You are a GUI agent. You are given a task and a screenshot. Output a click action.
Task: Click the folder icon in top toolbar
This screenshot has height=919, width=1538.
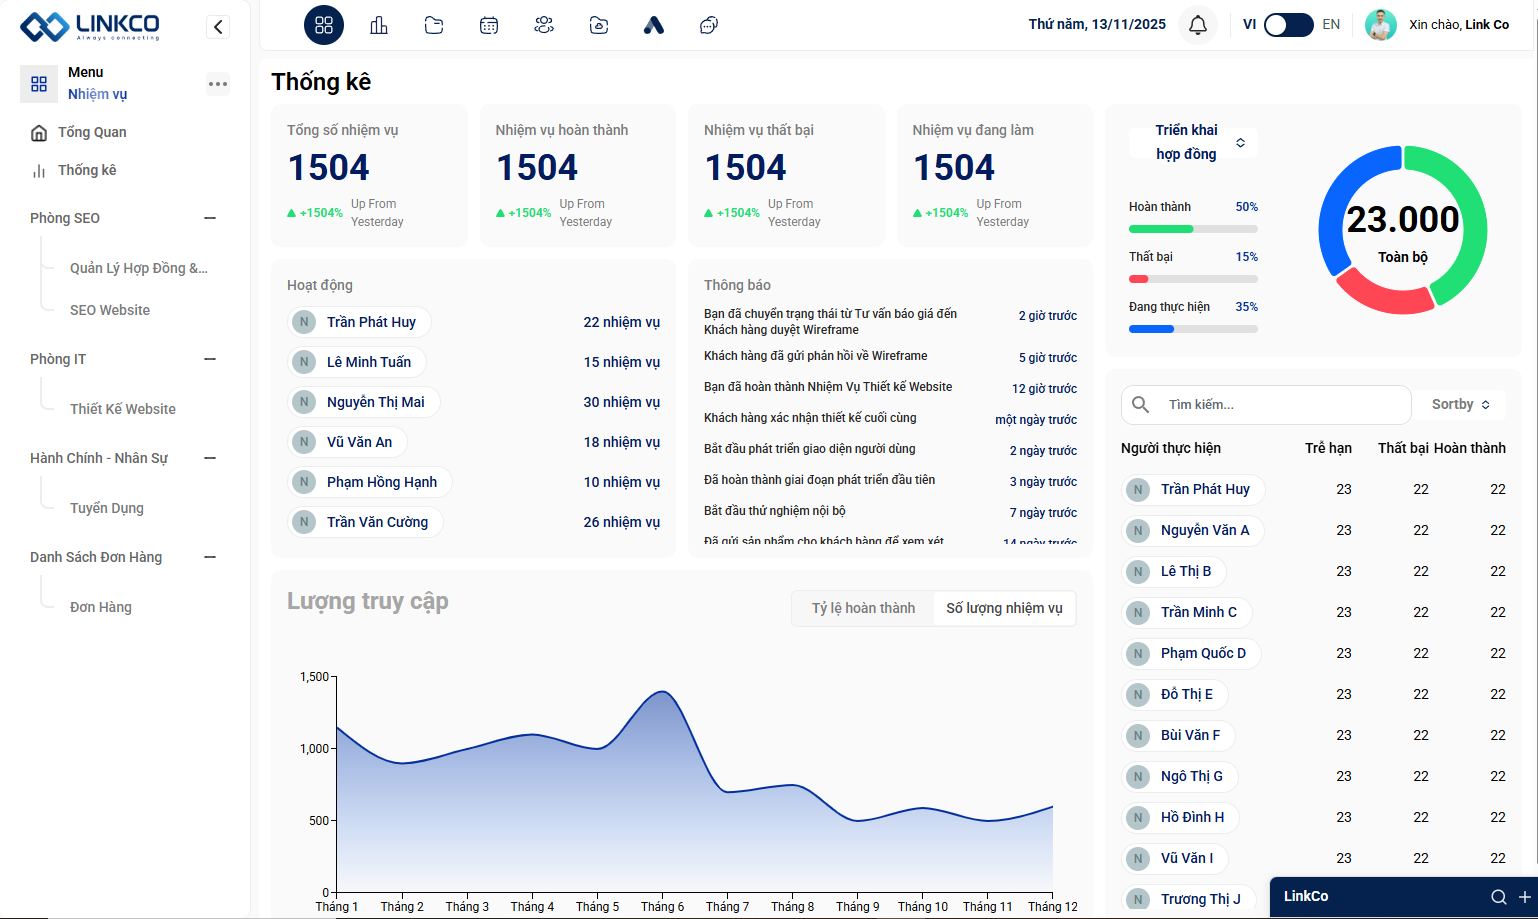coord(434,25)
